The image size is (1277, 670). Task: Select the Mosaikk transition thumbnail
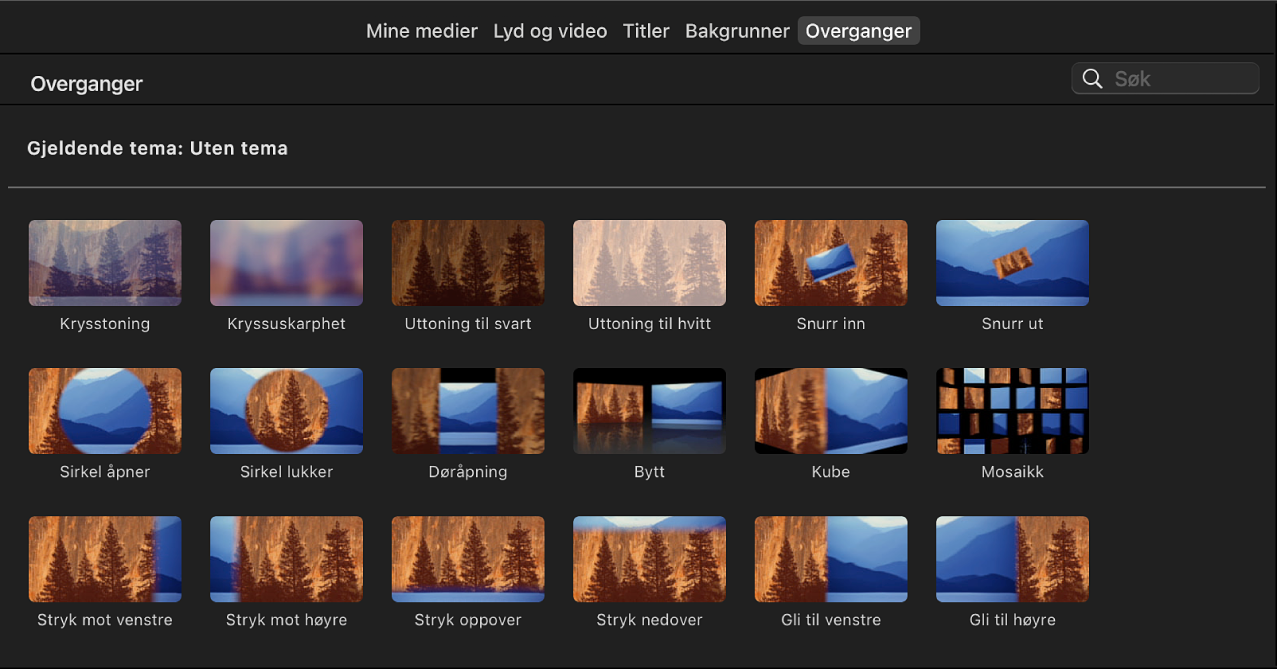point(1012,411)
